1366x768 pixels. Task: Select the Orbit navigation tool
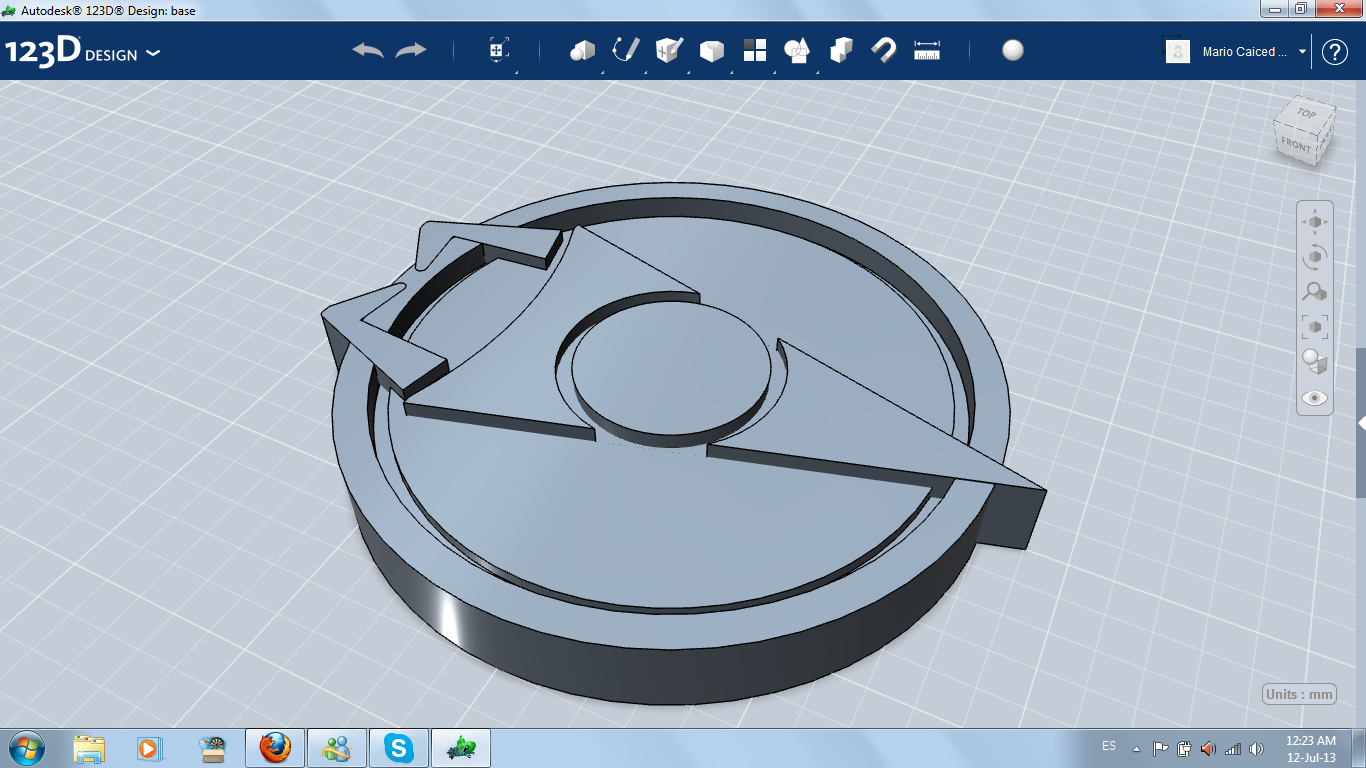click(1315, 257)
